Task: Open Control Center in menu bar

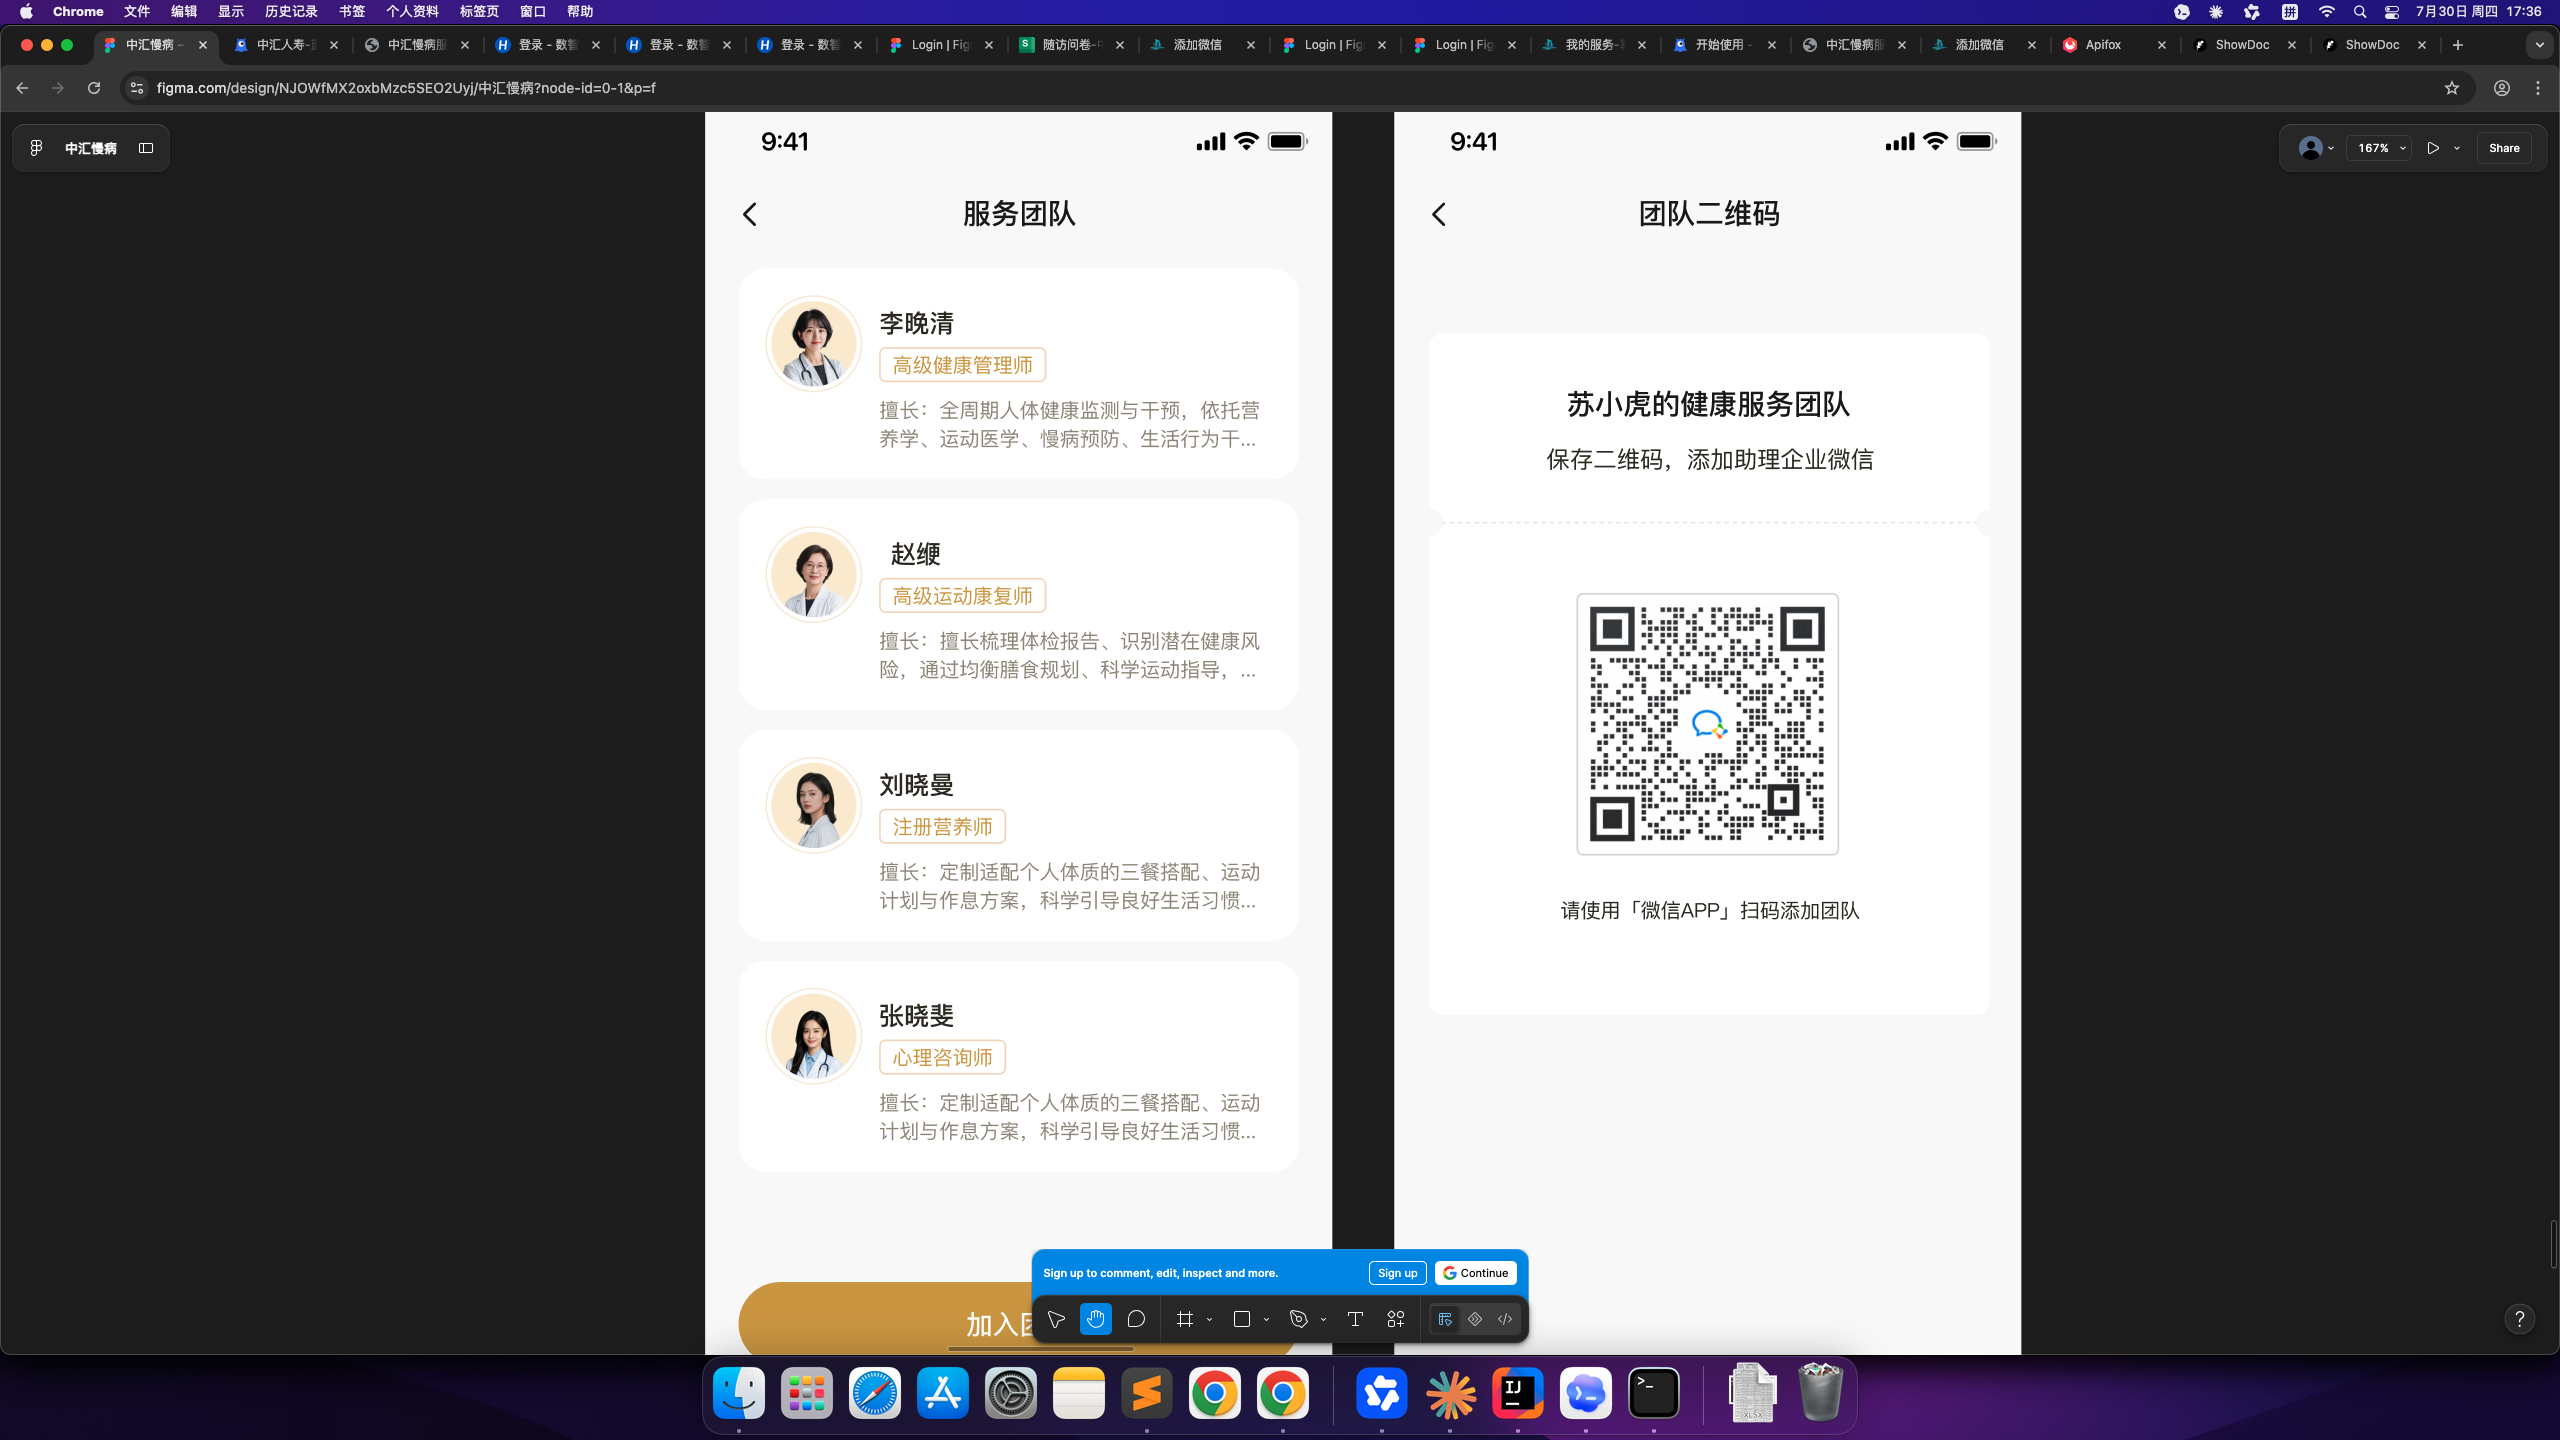Action: click(x=2392, y=12)
